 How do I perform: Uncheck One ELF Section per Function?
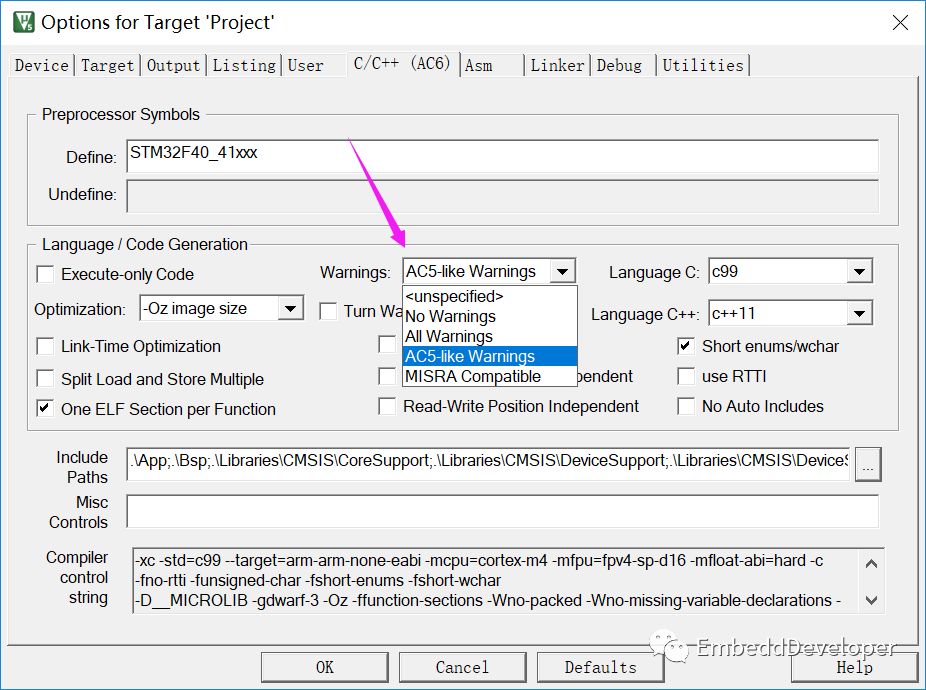pos(45,409)
